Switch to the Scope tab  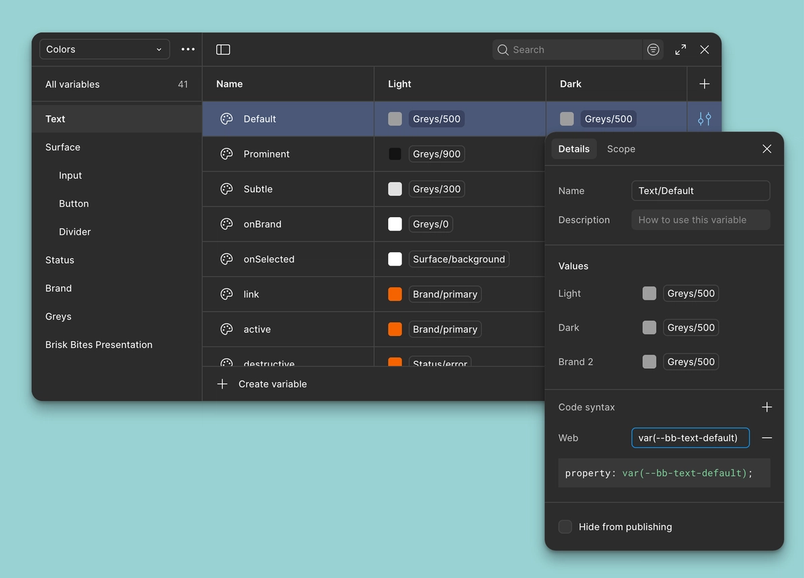(621, 149)
